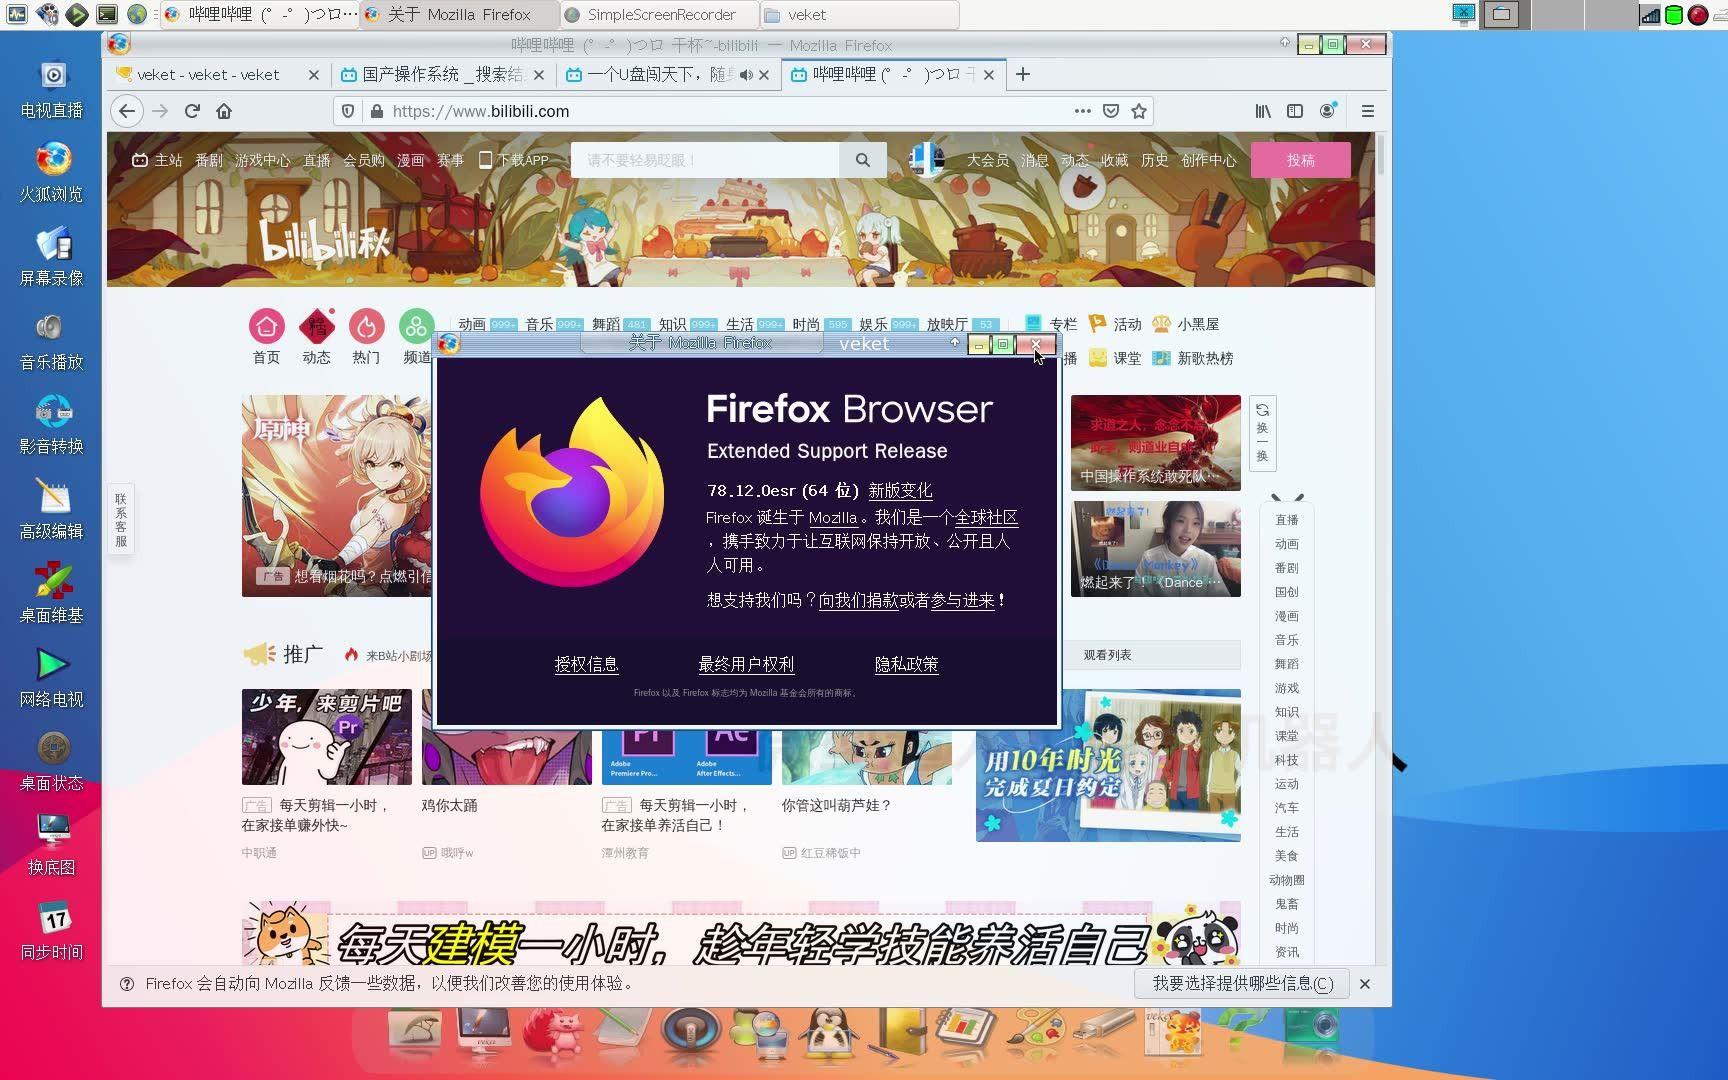This screenshot has height=1080, width=1728.
Task: Open 同步时间 calendar desktop icon
Action: (52, 931)
